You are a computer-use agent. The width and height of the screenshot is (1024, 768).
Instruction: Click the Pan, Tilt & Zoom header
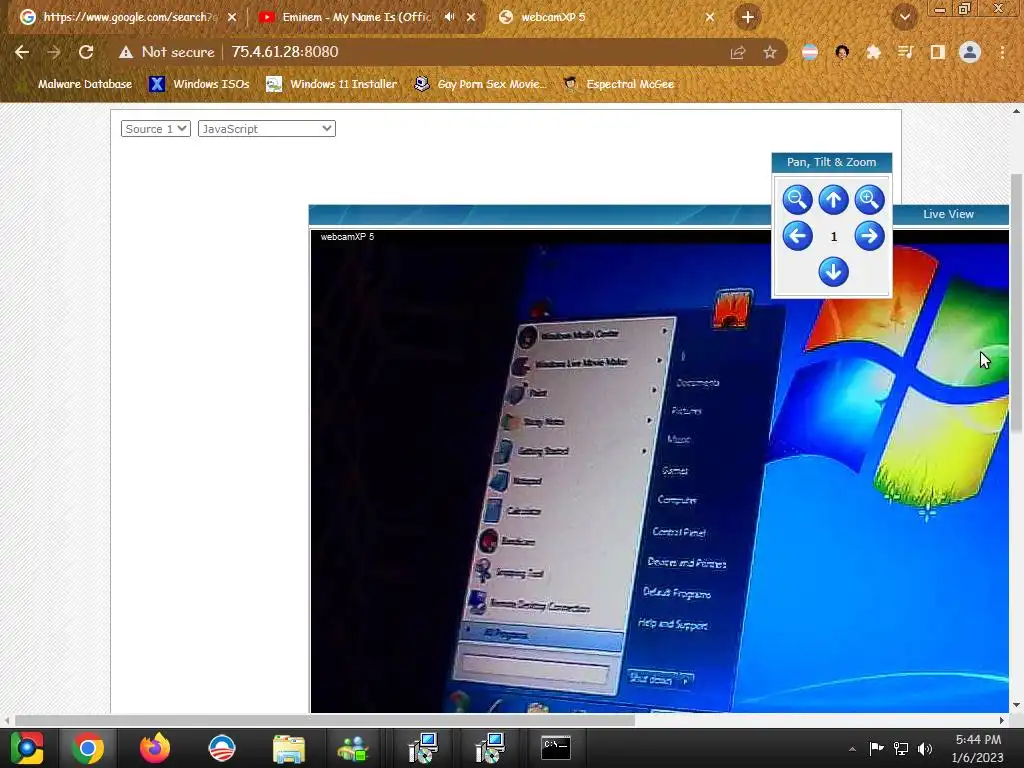[x=831, y=162]
